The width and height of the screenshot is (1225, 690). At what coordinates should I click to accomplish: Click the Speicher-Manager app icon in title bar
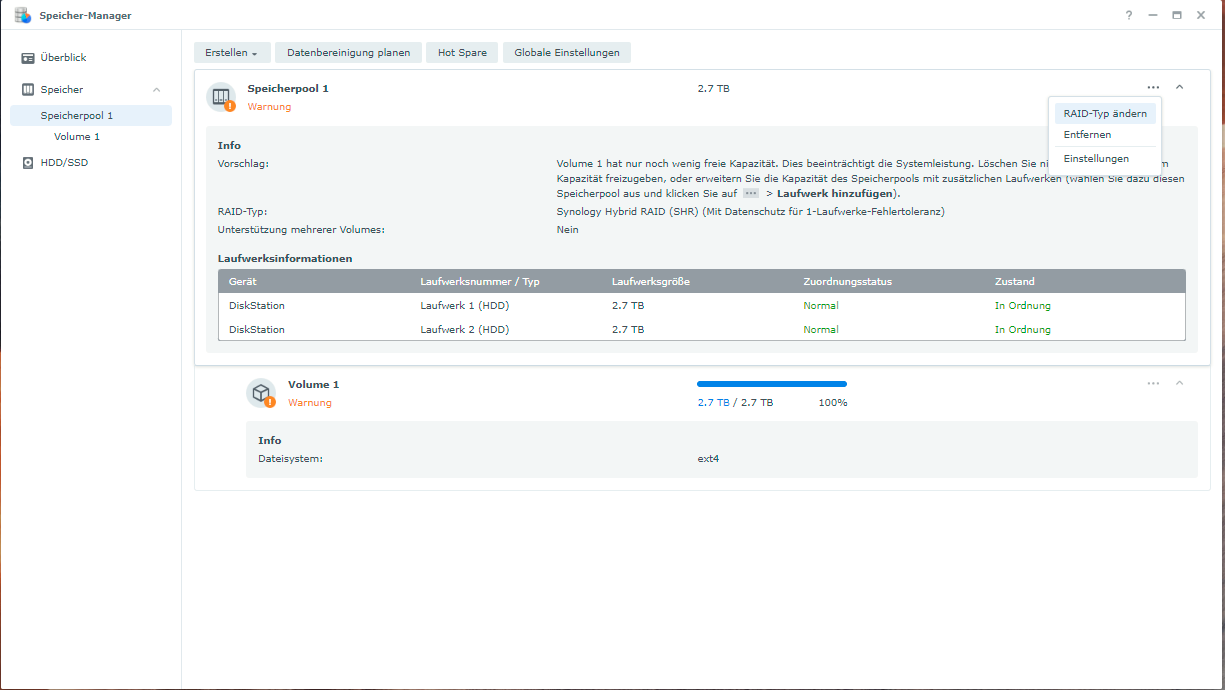point(22,15)
